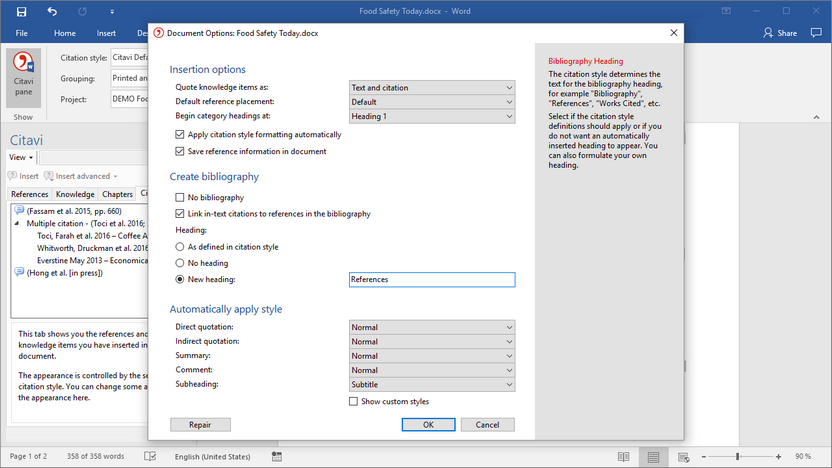Switch to Read Mode view icon

623,457
